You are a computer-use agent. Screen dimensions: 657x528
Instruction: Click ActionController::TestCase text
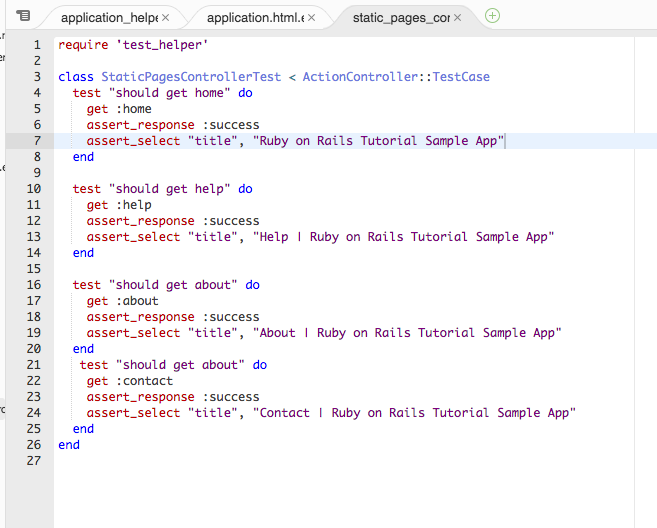(x=396, y=77)
